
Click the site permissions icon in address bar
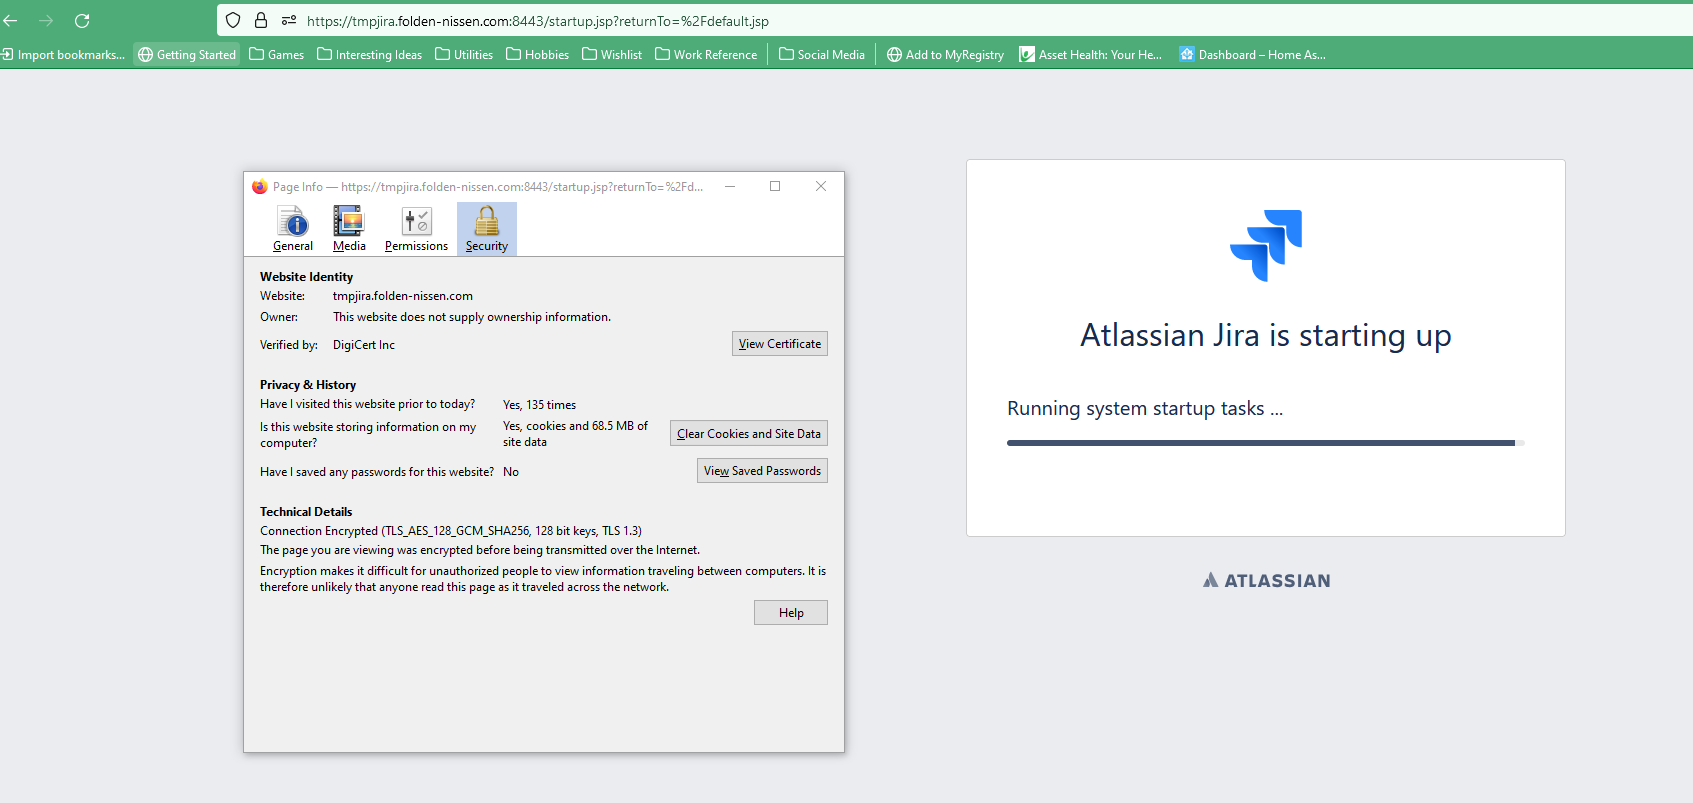[x=289, y=20]
